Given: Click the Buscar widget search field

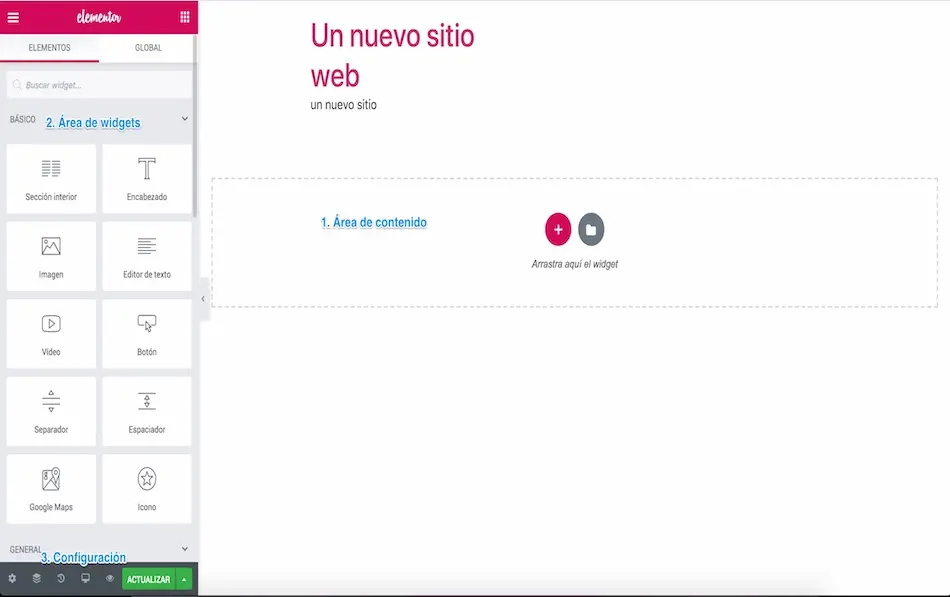Looking at the screenshot, I should [99, 85].
